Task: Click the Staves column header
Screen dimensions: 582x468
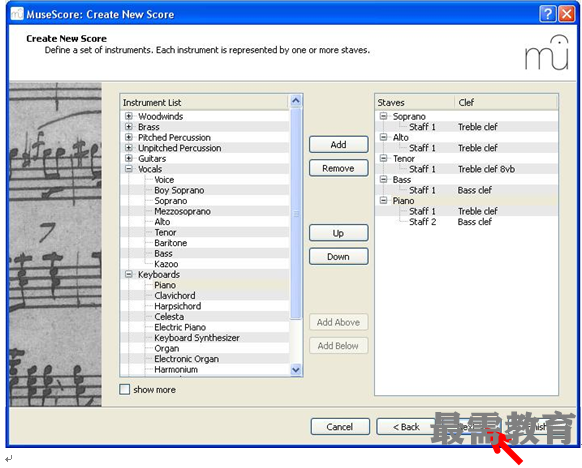Action: tap(415, 102)
